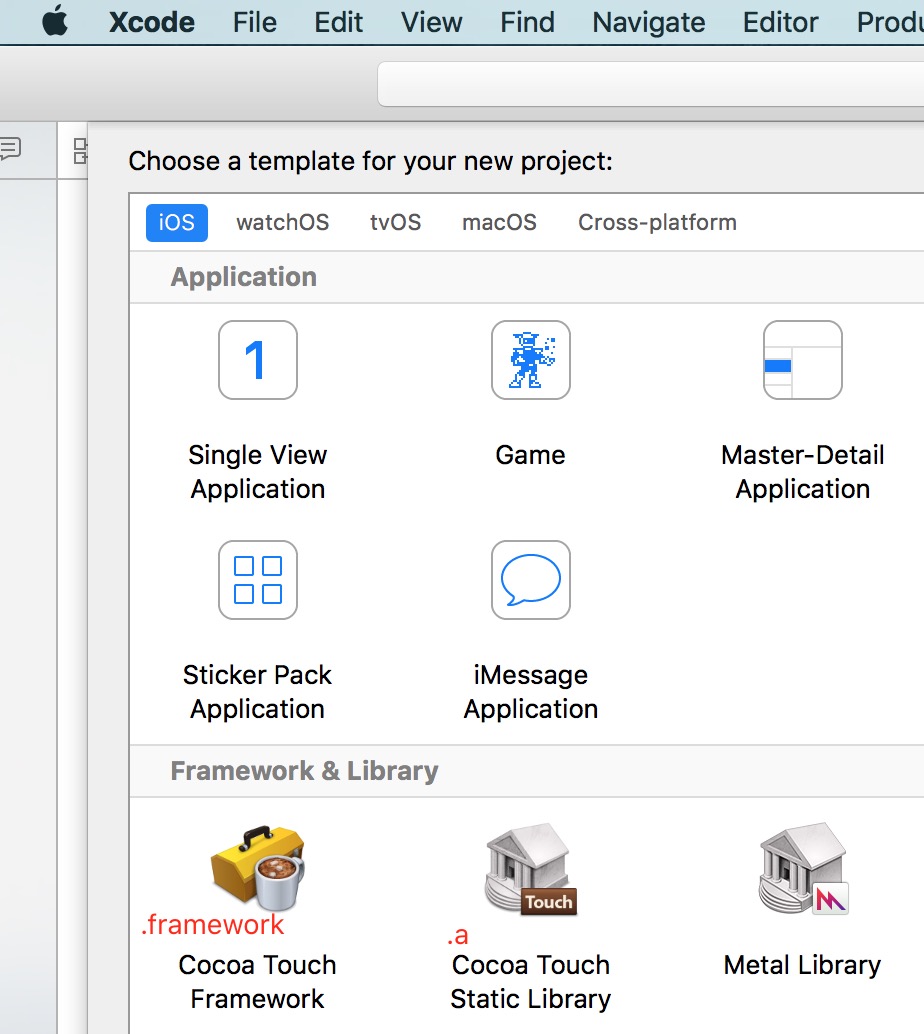Switch to the watchOS tab

pos(282,223)
